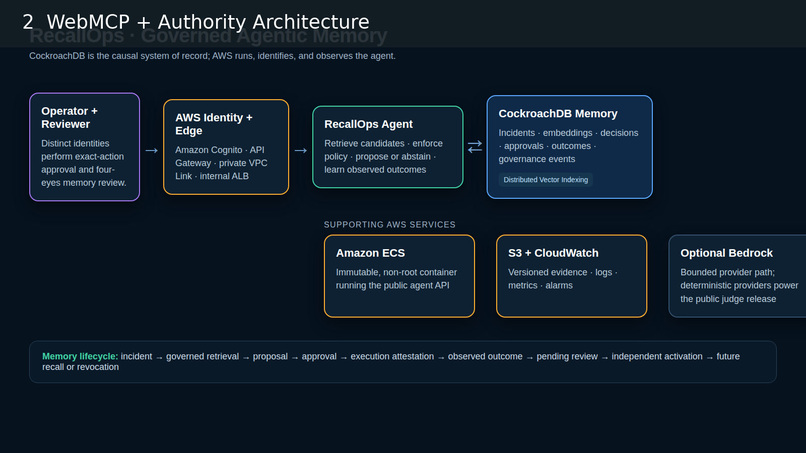Click the bidirectional arrows before CockroachDB Memory
Image resolution: width=806 pixels, height=453 pixels.
(475, 147)
